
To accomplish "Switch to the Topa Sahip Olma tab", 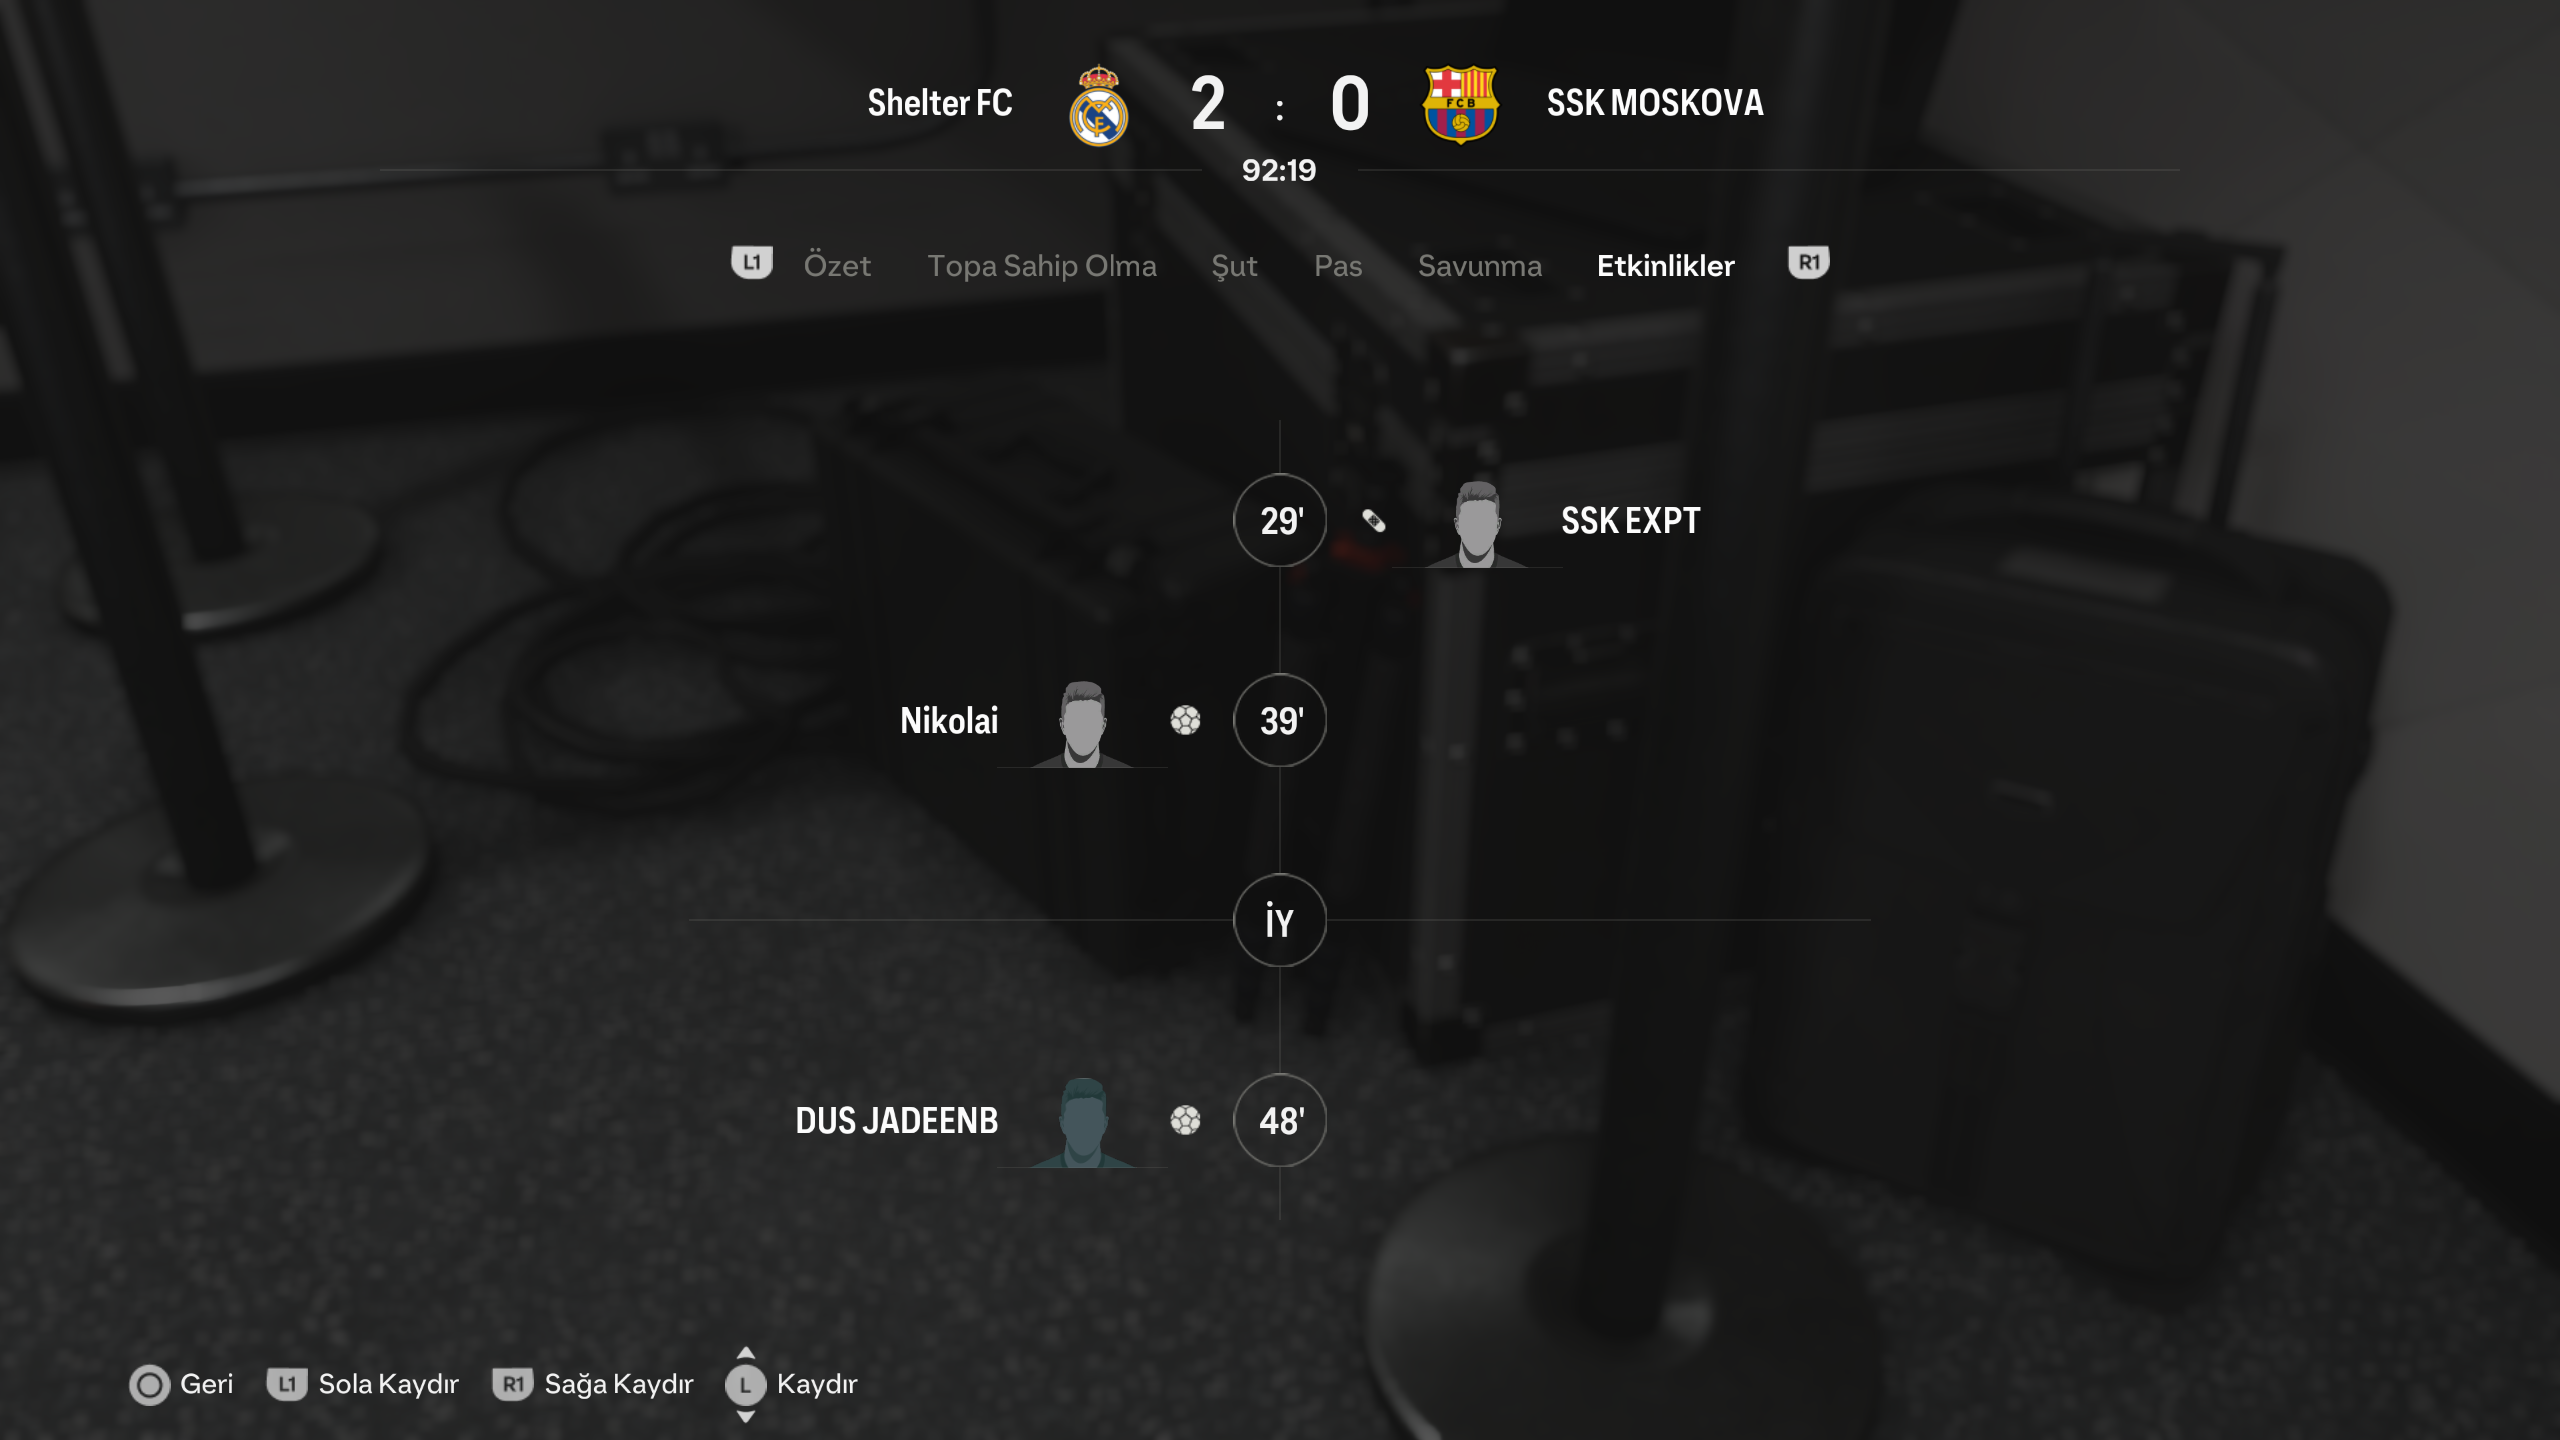I will [1042, 266].
